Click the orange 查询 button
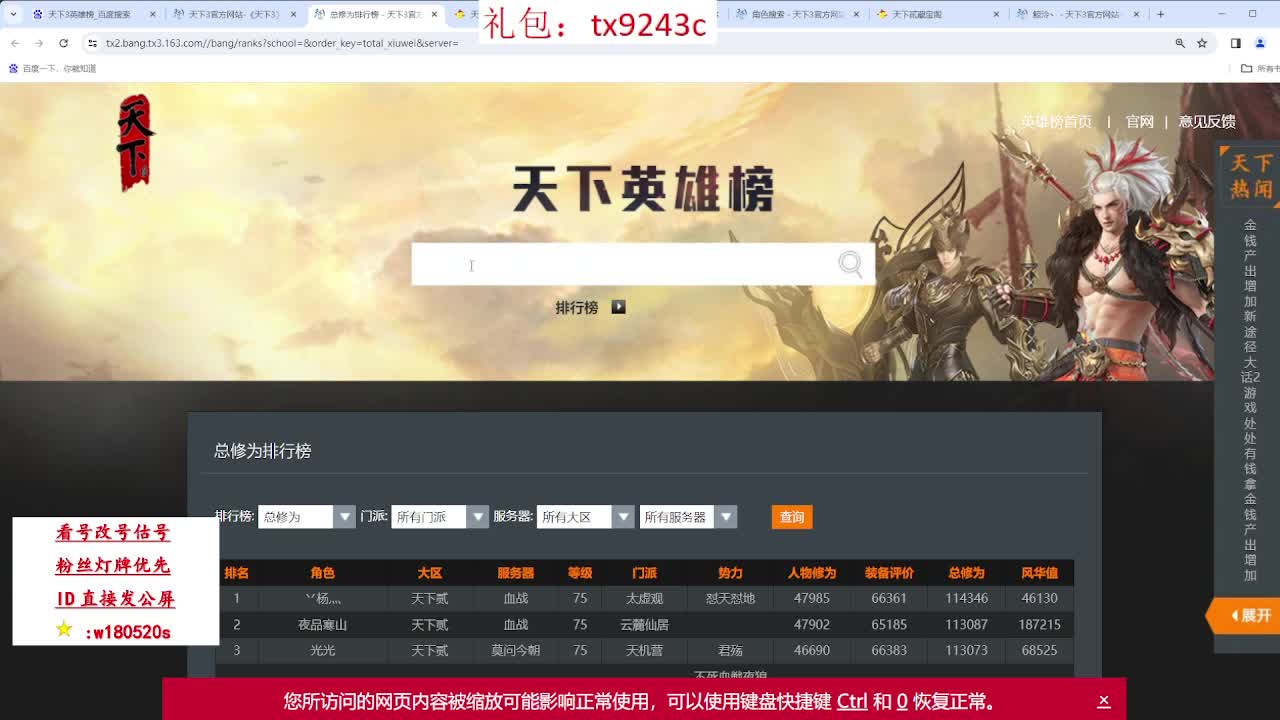The height and width of the screenshot is (720, 1280). (792, 517)
